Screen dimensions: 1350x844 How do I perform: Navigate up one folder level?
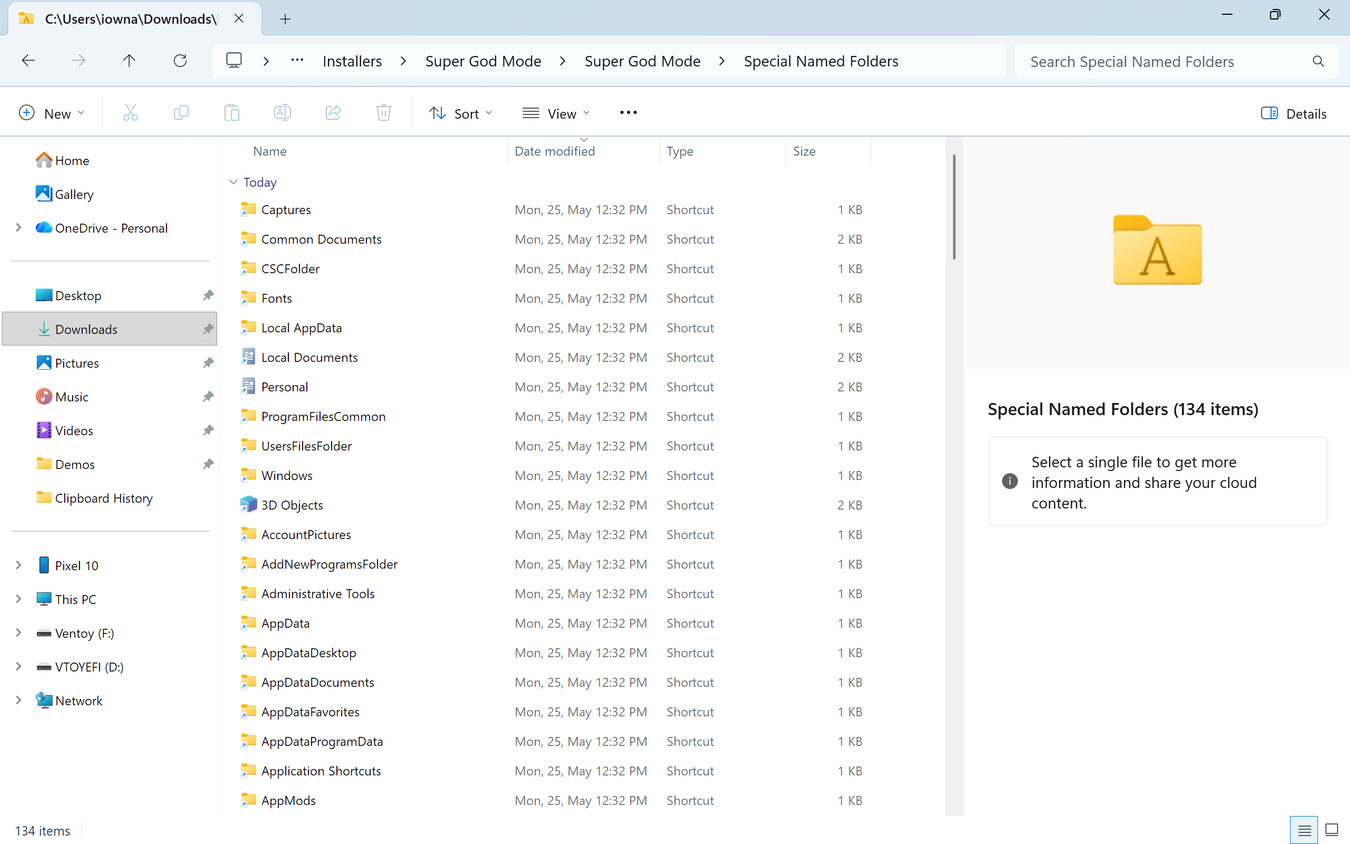[x=129, y=61]
